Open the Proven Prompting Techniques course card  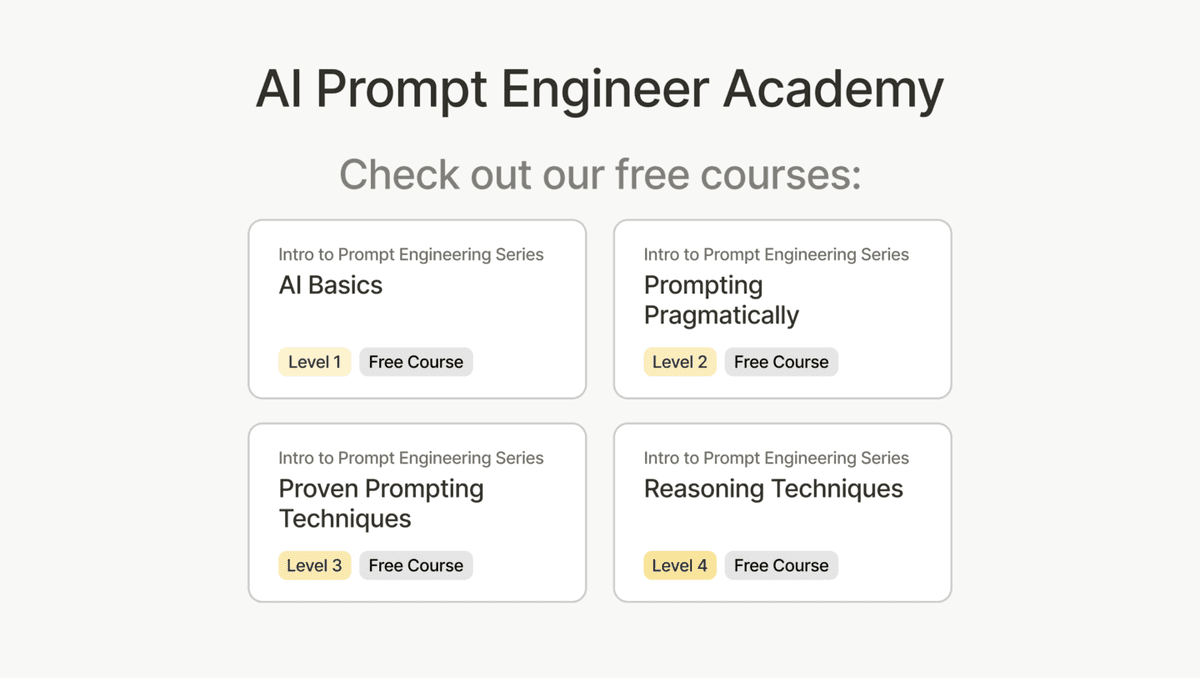[x=417, y=512]
